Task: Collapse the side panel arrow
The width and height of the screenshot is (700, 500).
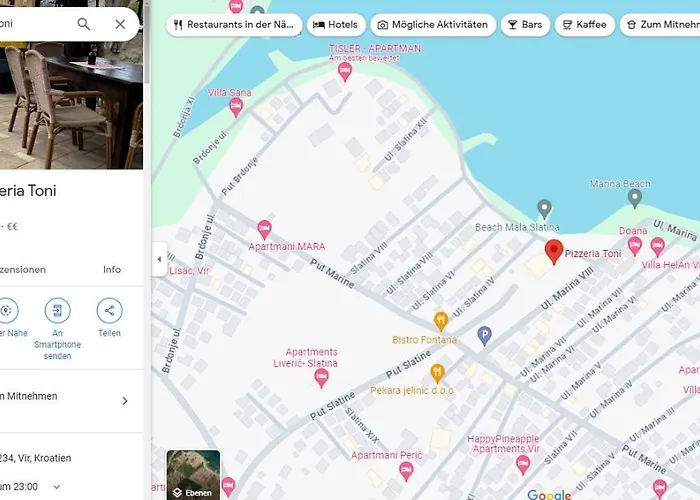Action: (159, 259)
